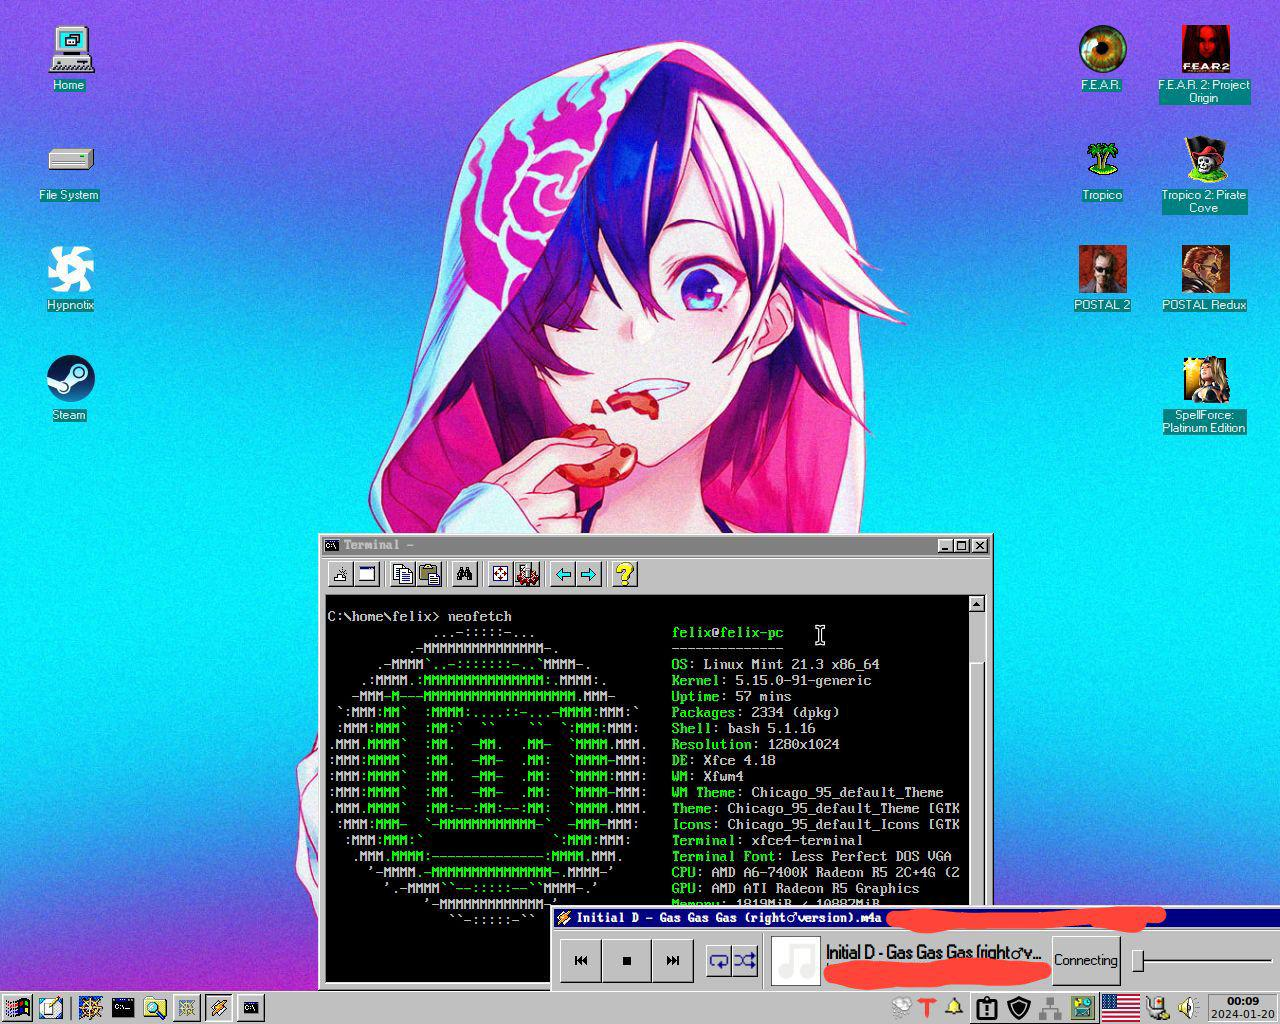The image size is (1280, 1024).
Task: Click the taskbar clock showing 00:09
Action: point(1243,1008)
